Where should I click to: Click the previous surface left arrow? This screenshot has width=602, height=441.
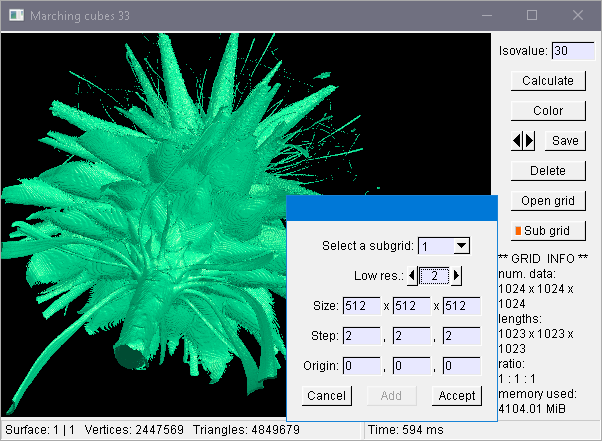[517, 141]
